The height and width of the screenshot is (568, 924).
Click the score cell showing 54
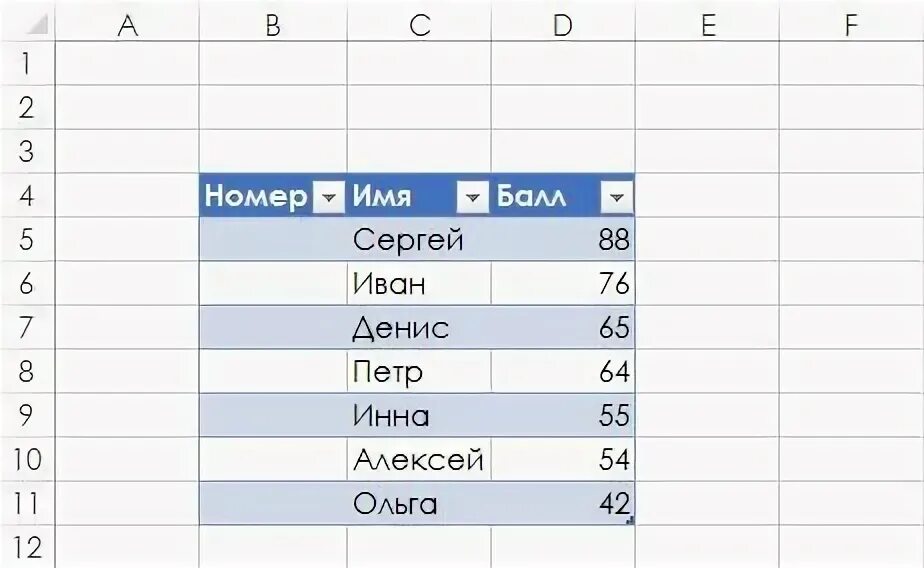click(563, 459)
